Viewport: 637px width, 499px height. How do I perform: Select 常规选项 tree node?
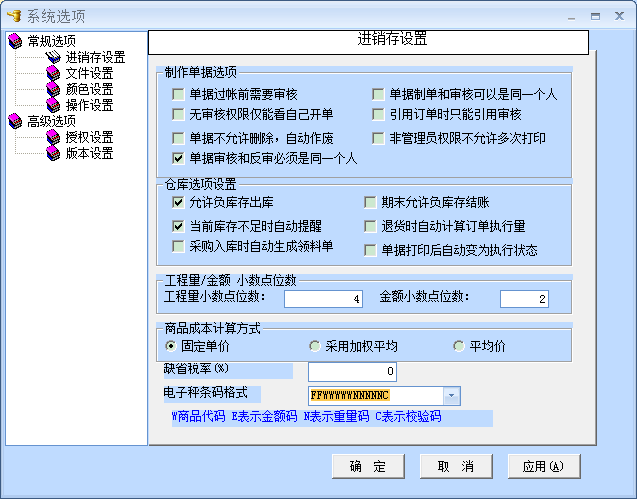click(52, 41)
